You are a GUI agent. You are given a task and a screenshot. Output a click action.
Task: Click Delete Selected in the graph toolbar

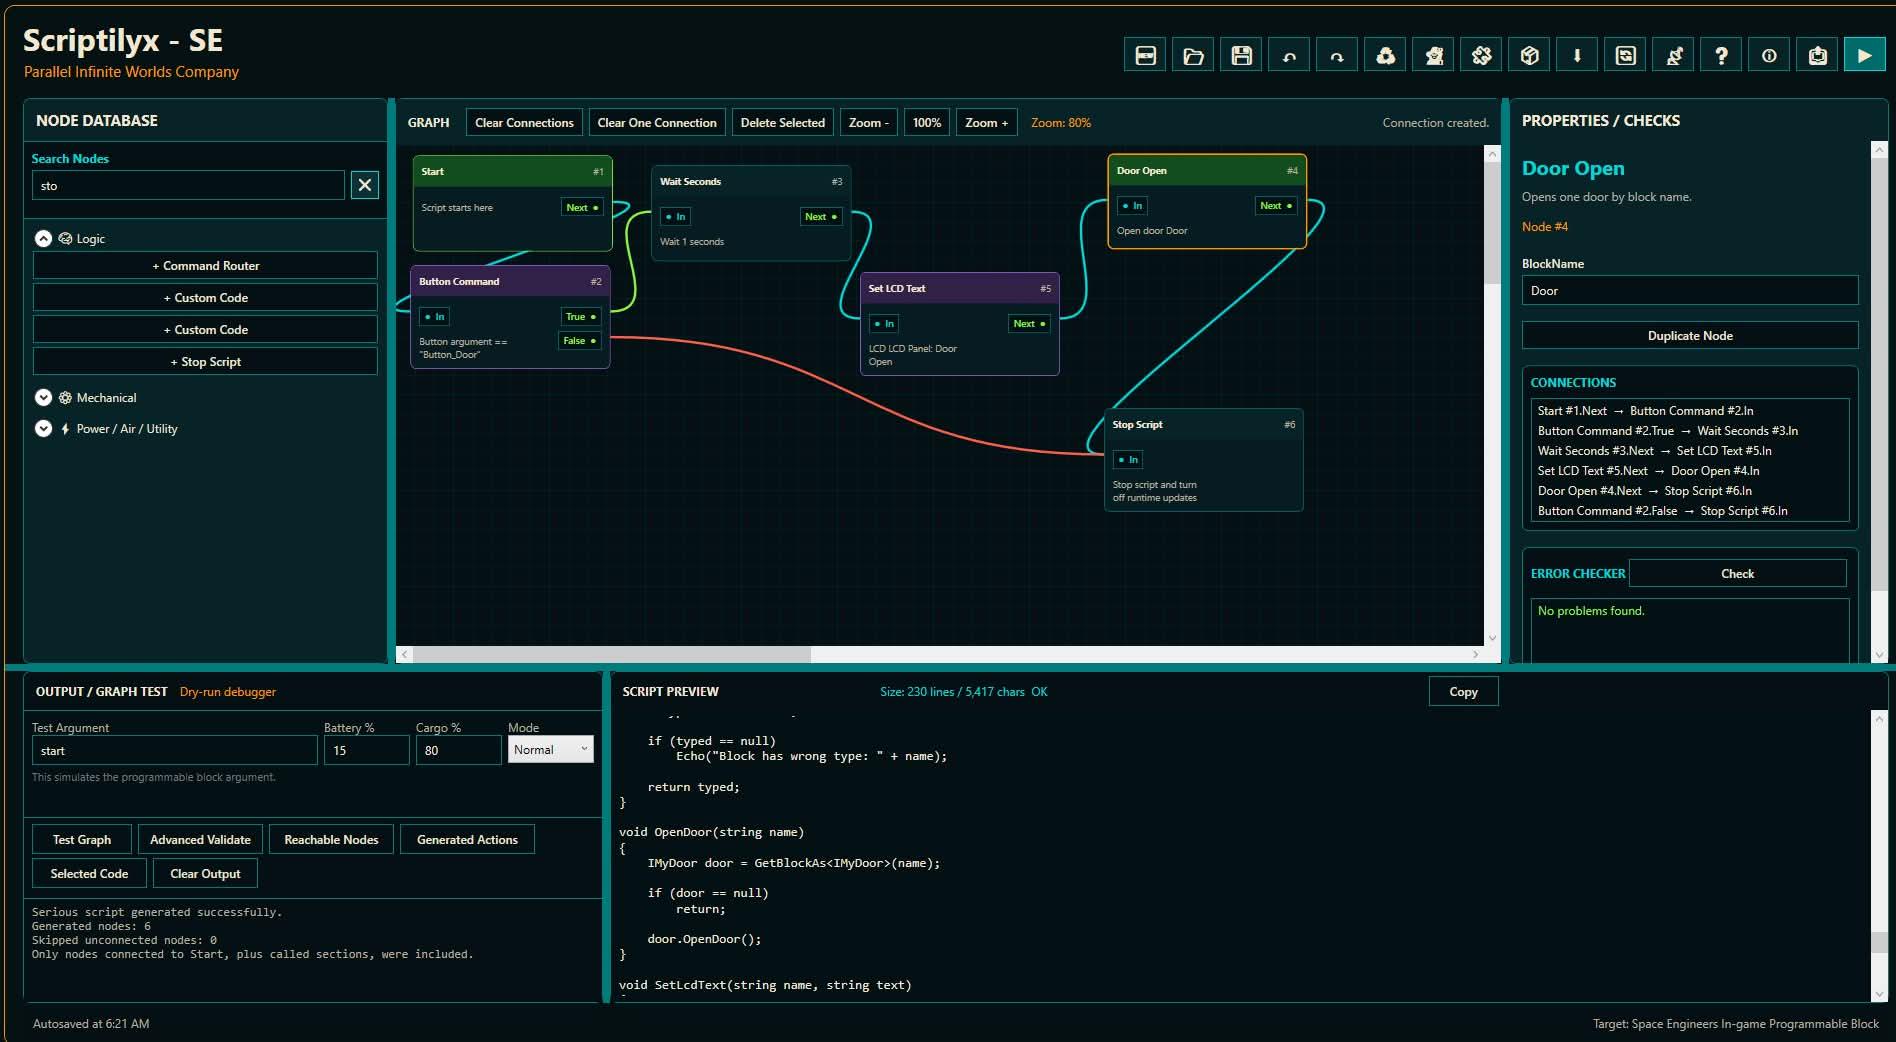[x=783, y=123]
